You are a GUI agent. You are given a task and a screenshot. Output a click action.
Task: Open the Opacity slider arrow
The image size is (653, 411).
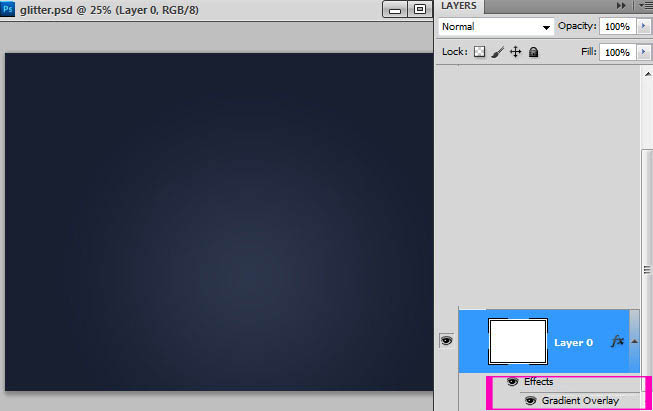tap(643, 26)
